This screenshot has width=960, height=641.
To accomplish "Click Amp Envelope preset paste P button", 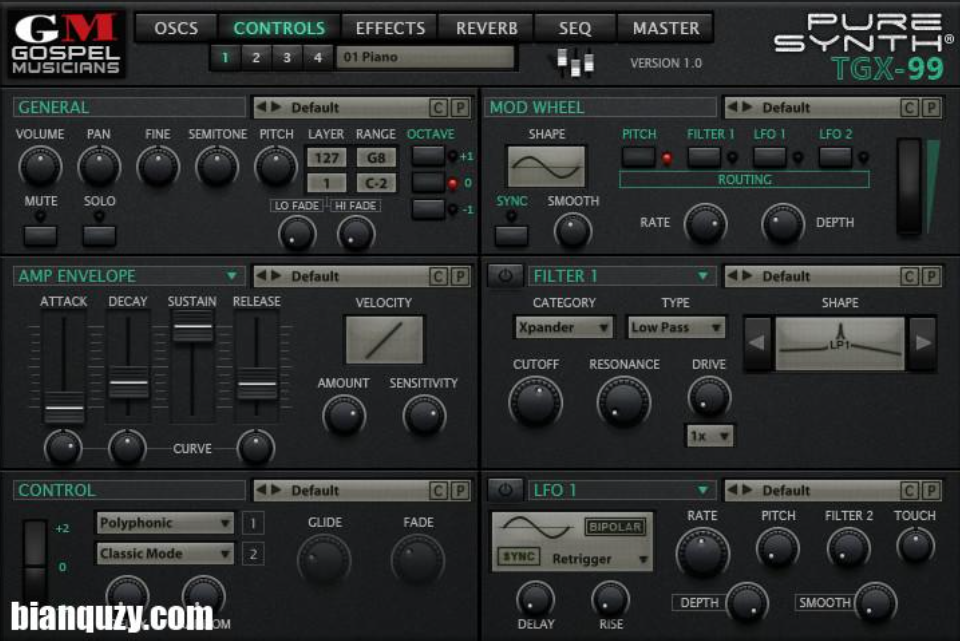I will [x=460, y=277].
